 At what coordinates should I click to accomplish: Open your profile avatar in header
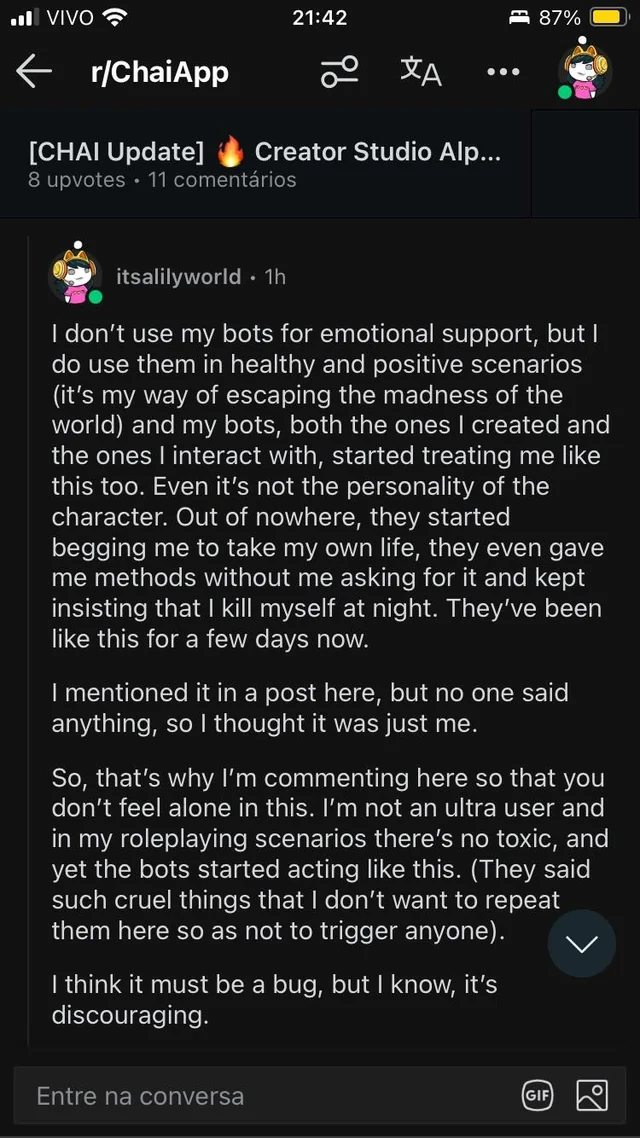click(x=585, y=70)
